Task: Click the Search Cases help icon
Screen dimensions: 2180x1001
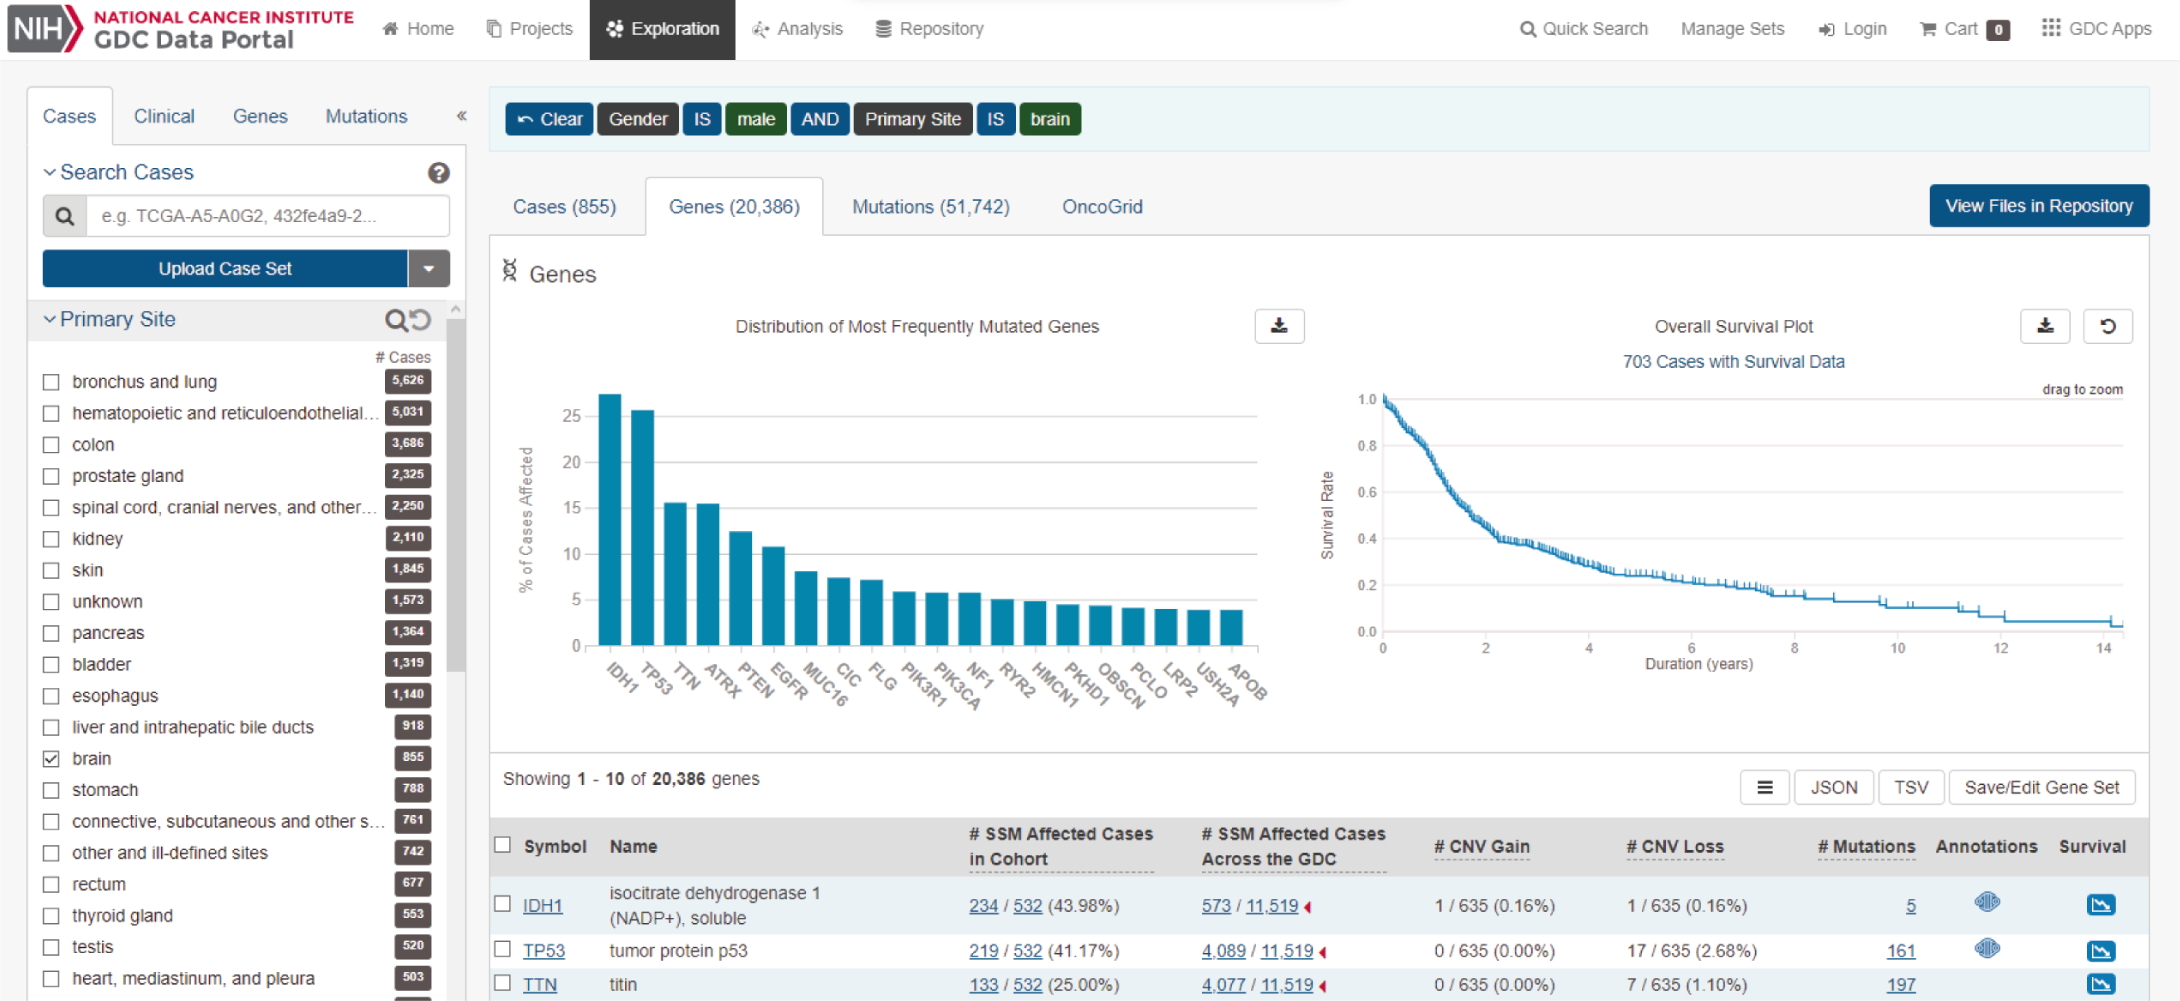Action: click(438, 173)
